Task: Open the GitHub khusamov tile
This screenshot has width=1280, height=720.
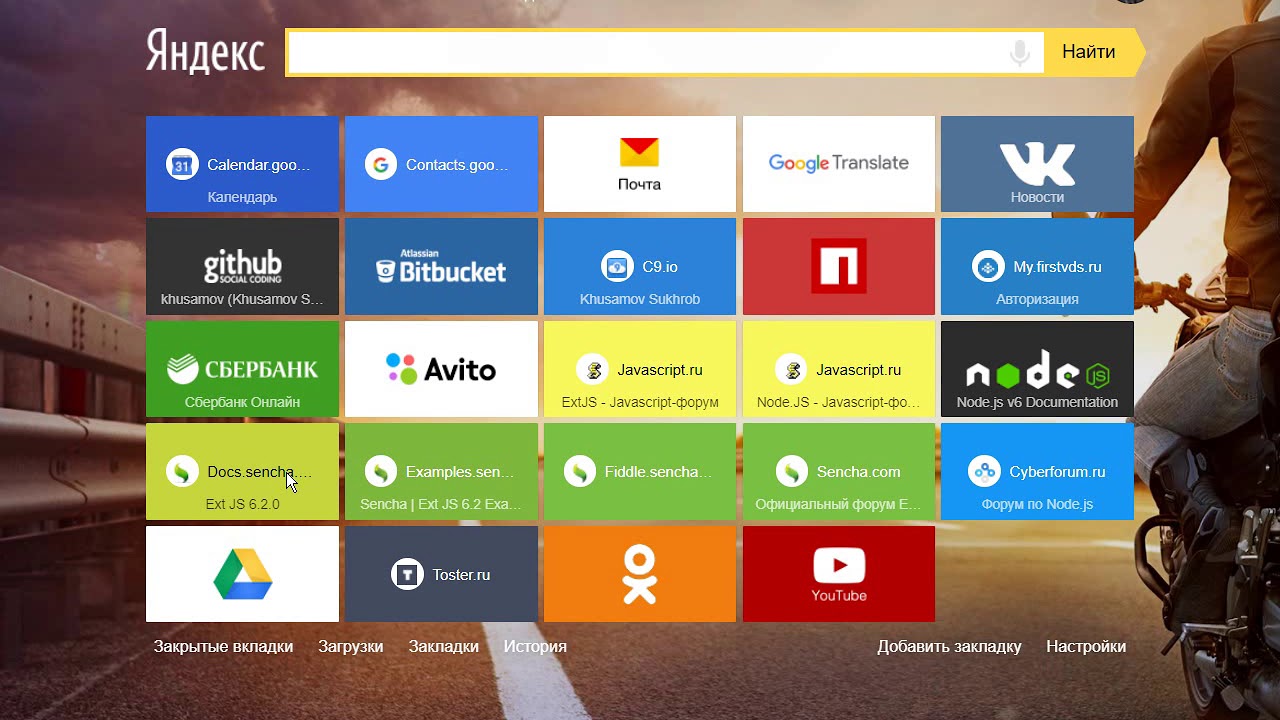Action: tap(242, 267)
